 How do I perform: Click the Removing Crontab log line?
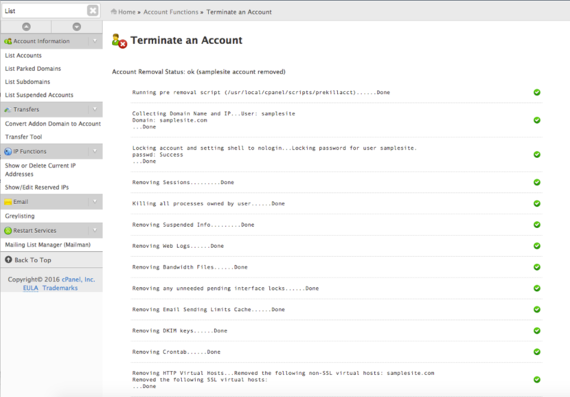coord(176,352)
